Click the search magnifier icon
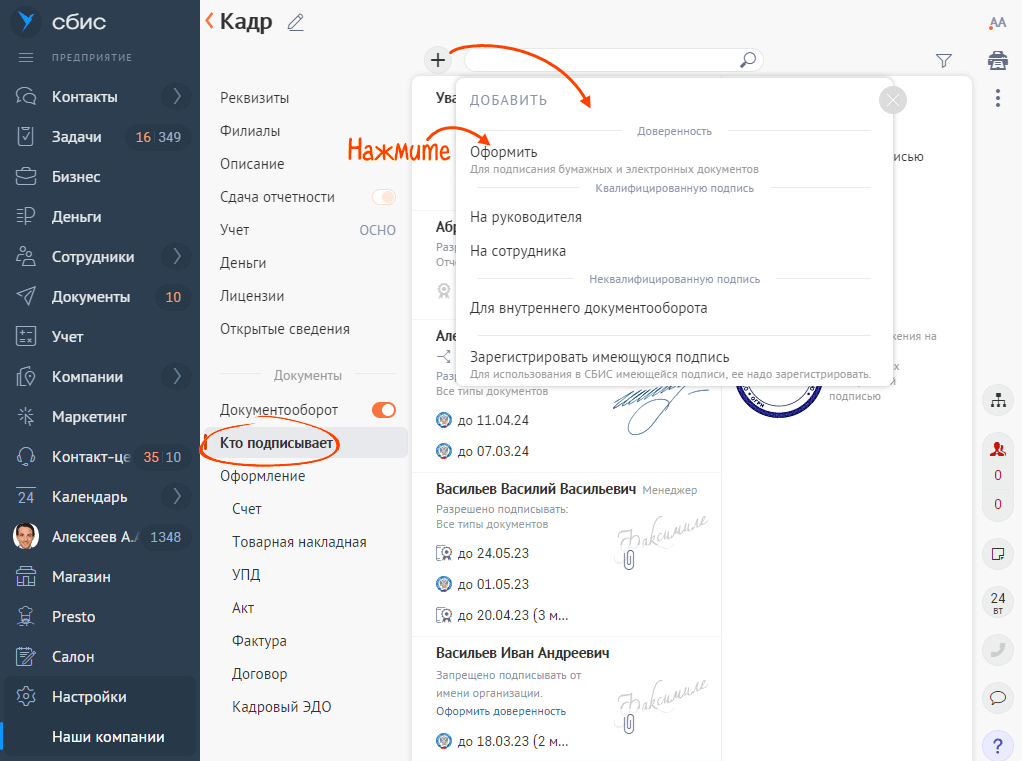Image resolution: width=1022 pixels, height=761 pixels. tap(748, 60)
